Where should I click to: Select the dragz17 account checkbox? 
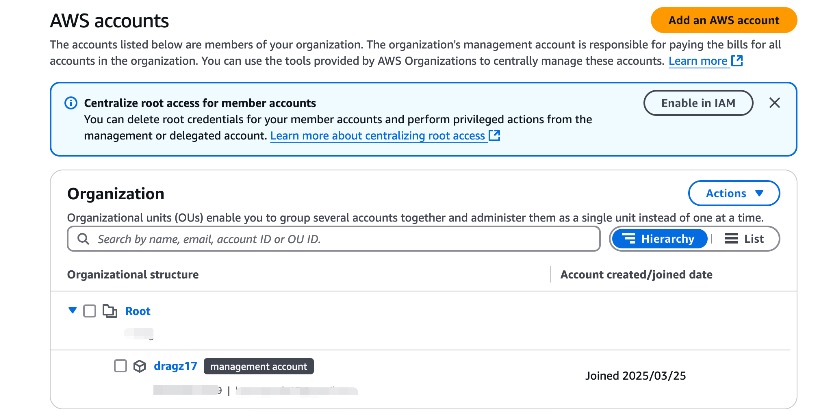(120, 366)
